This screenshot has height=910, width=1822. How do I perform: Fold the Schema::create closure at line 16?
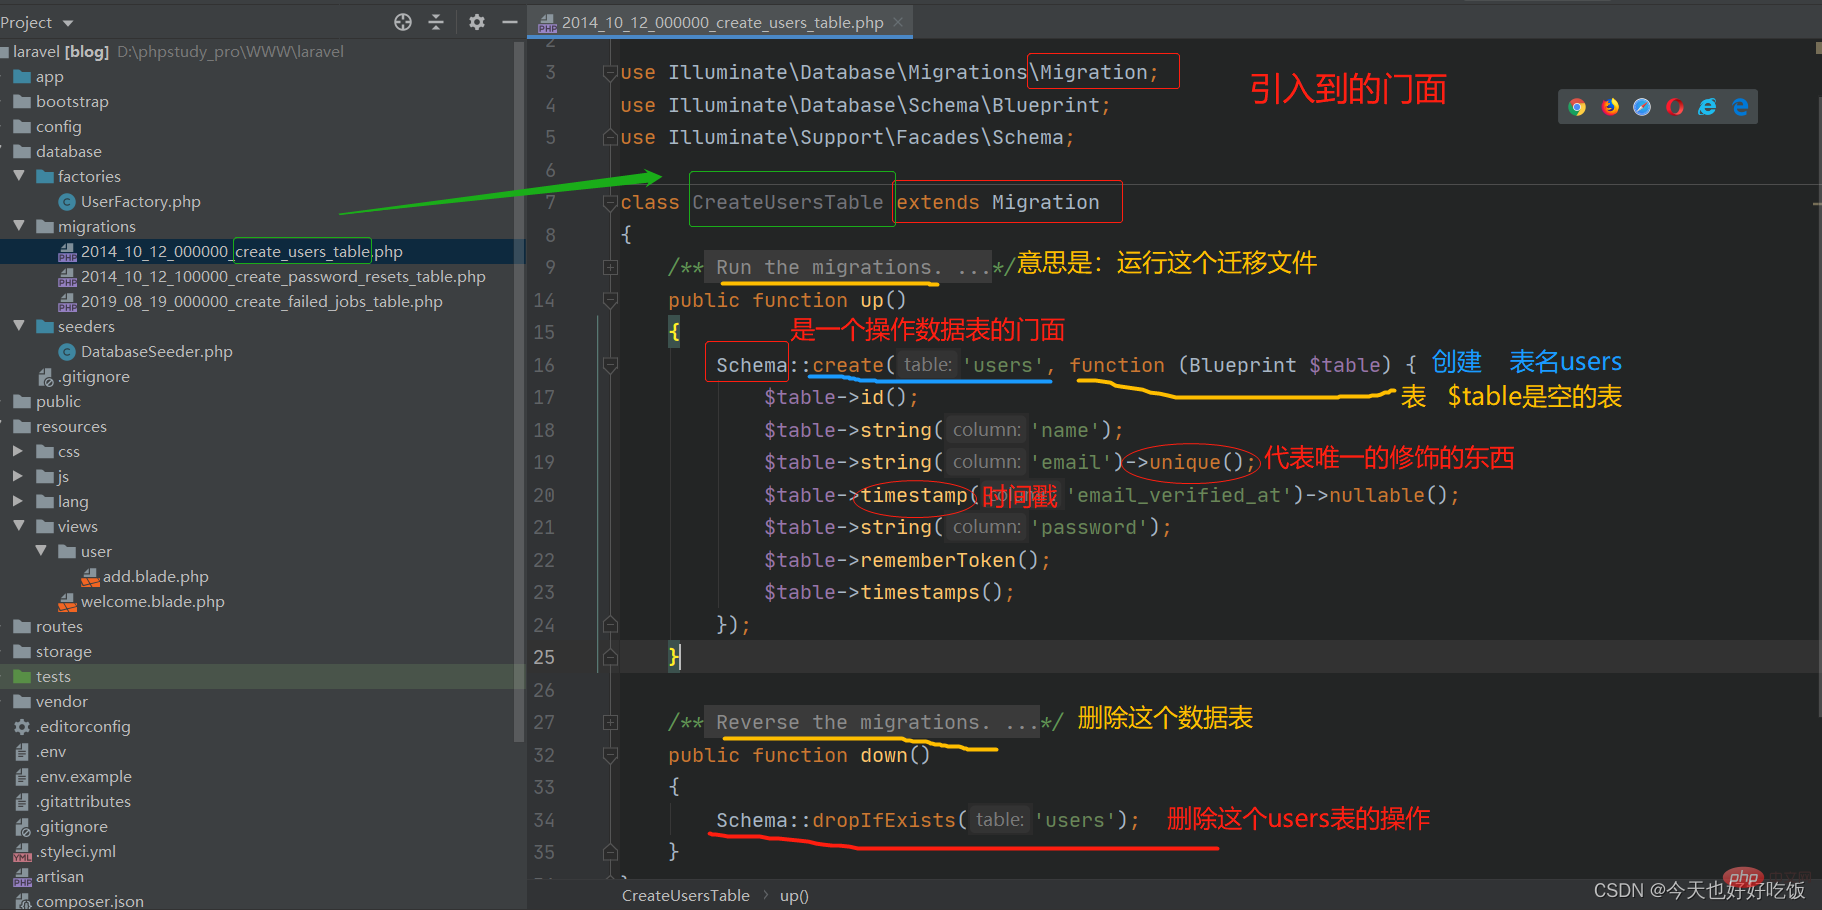click(x=610, y=365)
